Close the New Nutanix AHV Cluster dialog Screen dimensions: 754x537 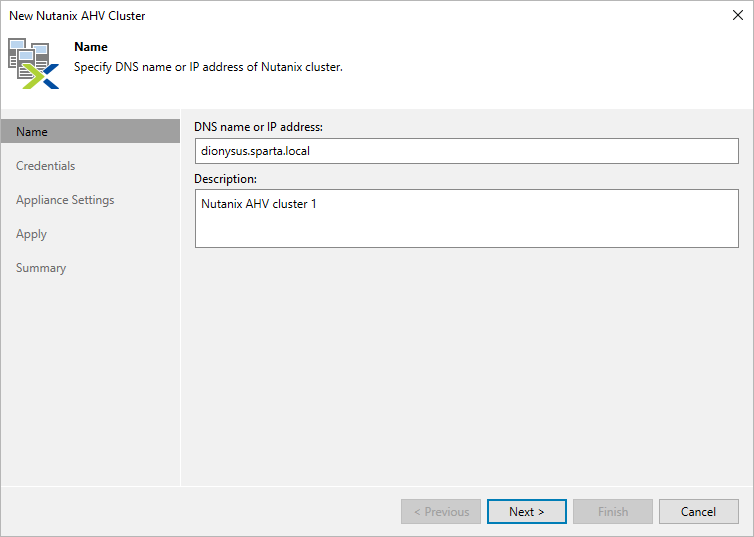[737, 16]
